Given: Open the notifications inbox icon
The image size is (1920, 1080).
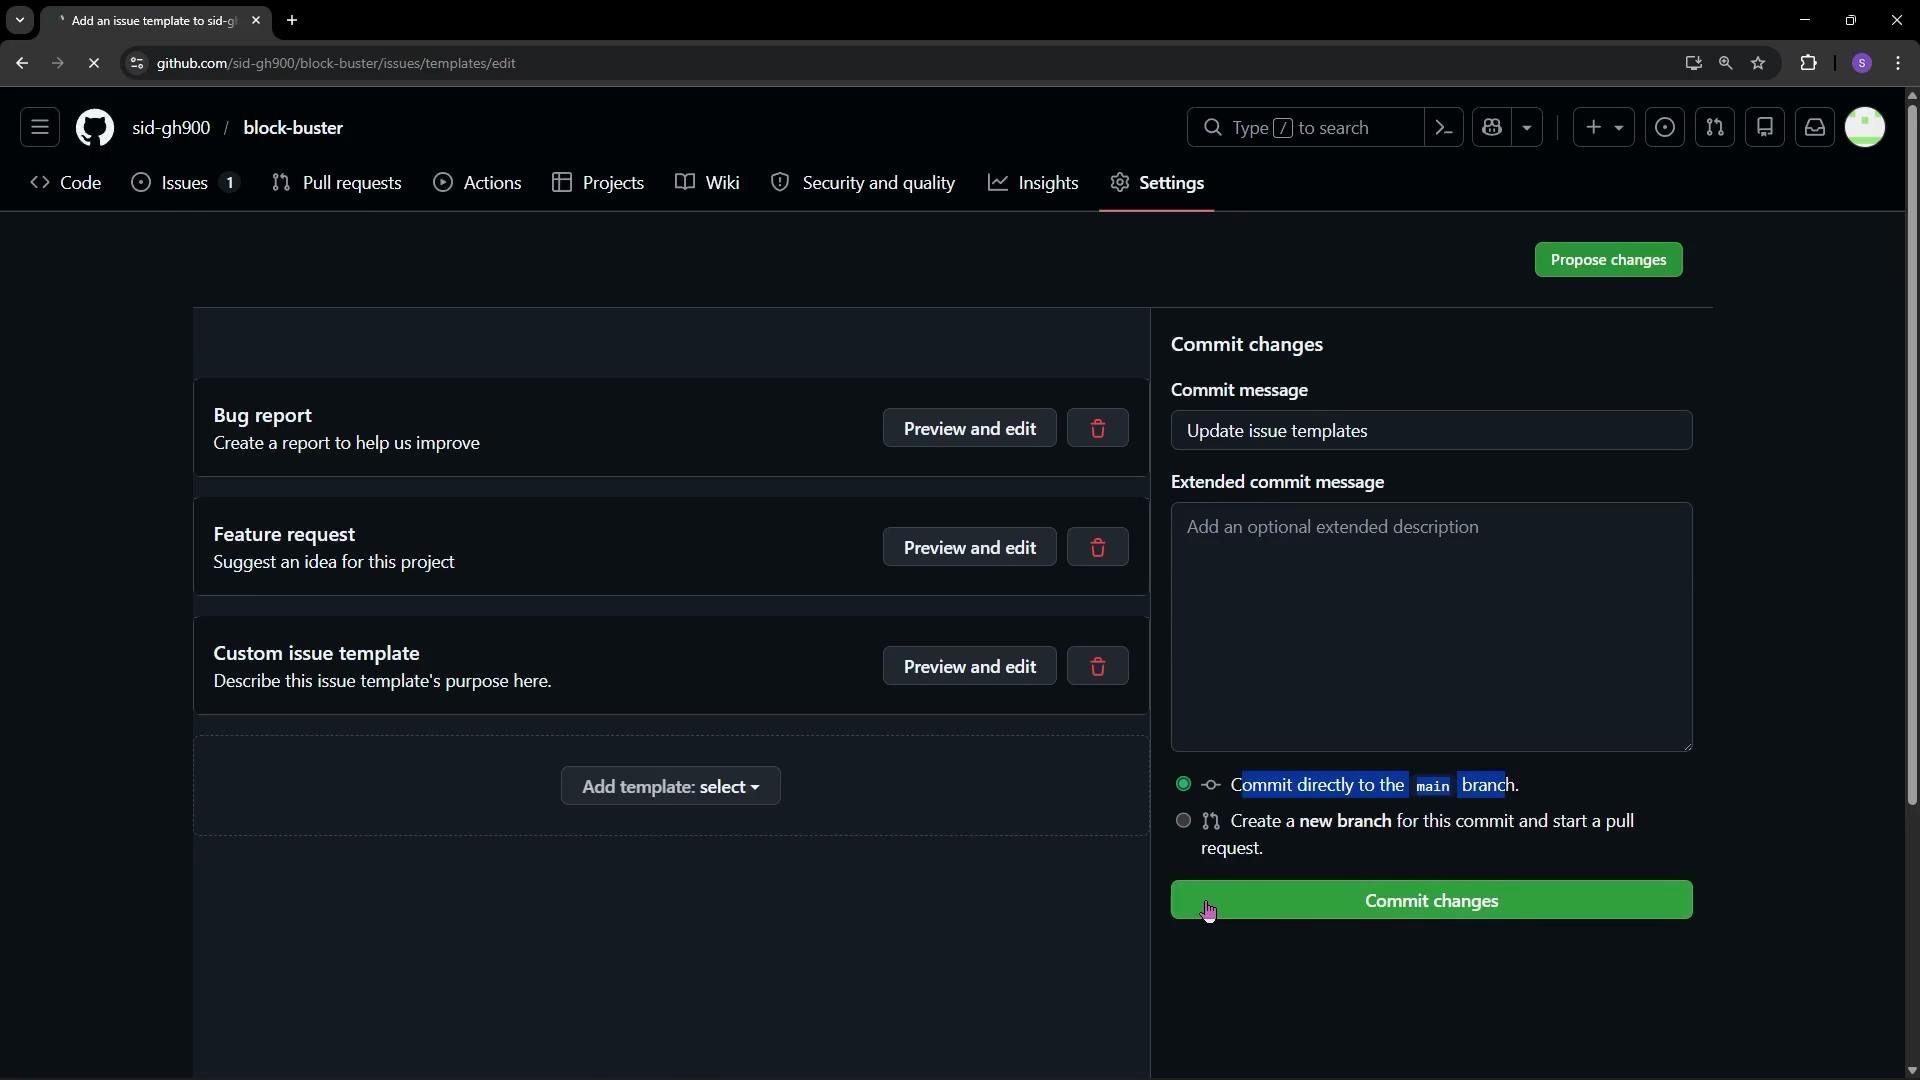Looking at the screenshot, I should point(1815,128).
